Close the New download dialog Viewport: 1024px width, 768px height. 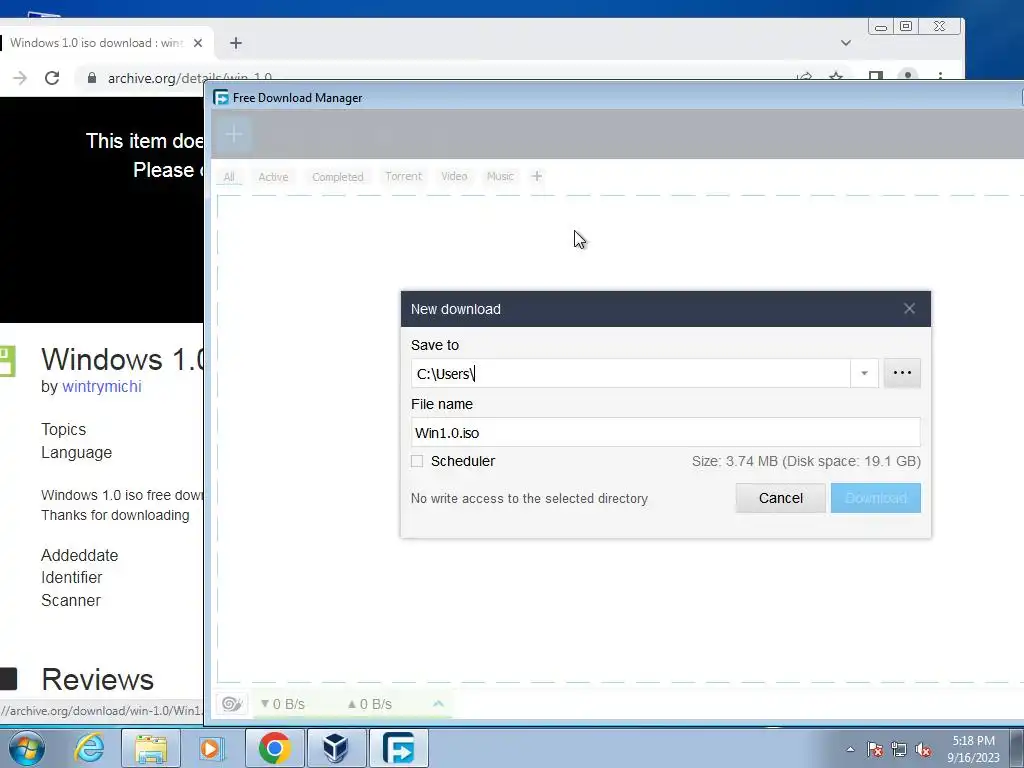pos(909,309)
